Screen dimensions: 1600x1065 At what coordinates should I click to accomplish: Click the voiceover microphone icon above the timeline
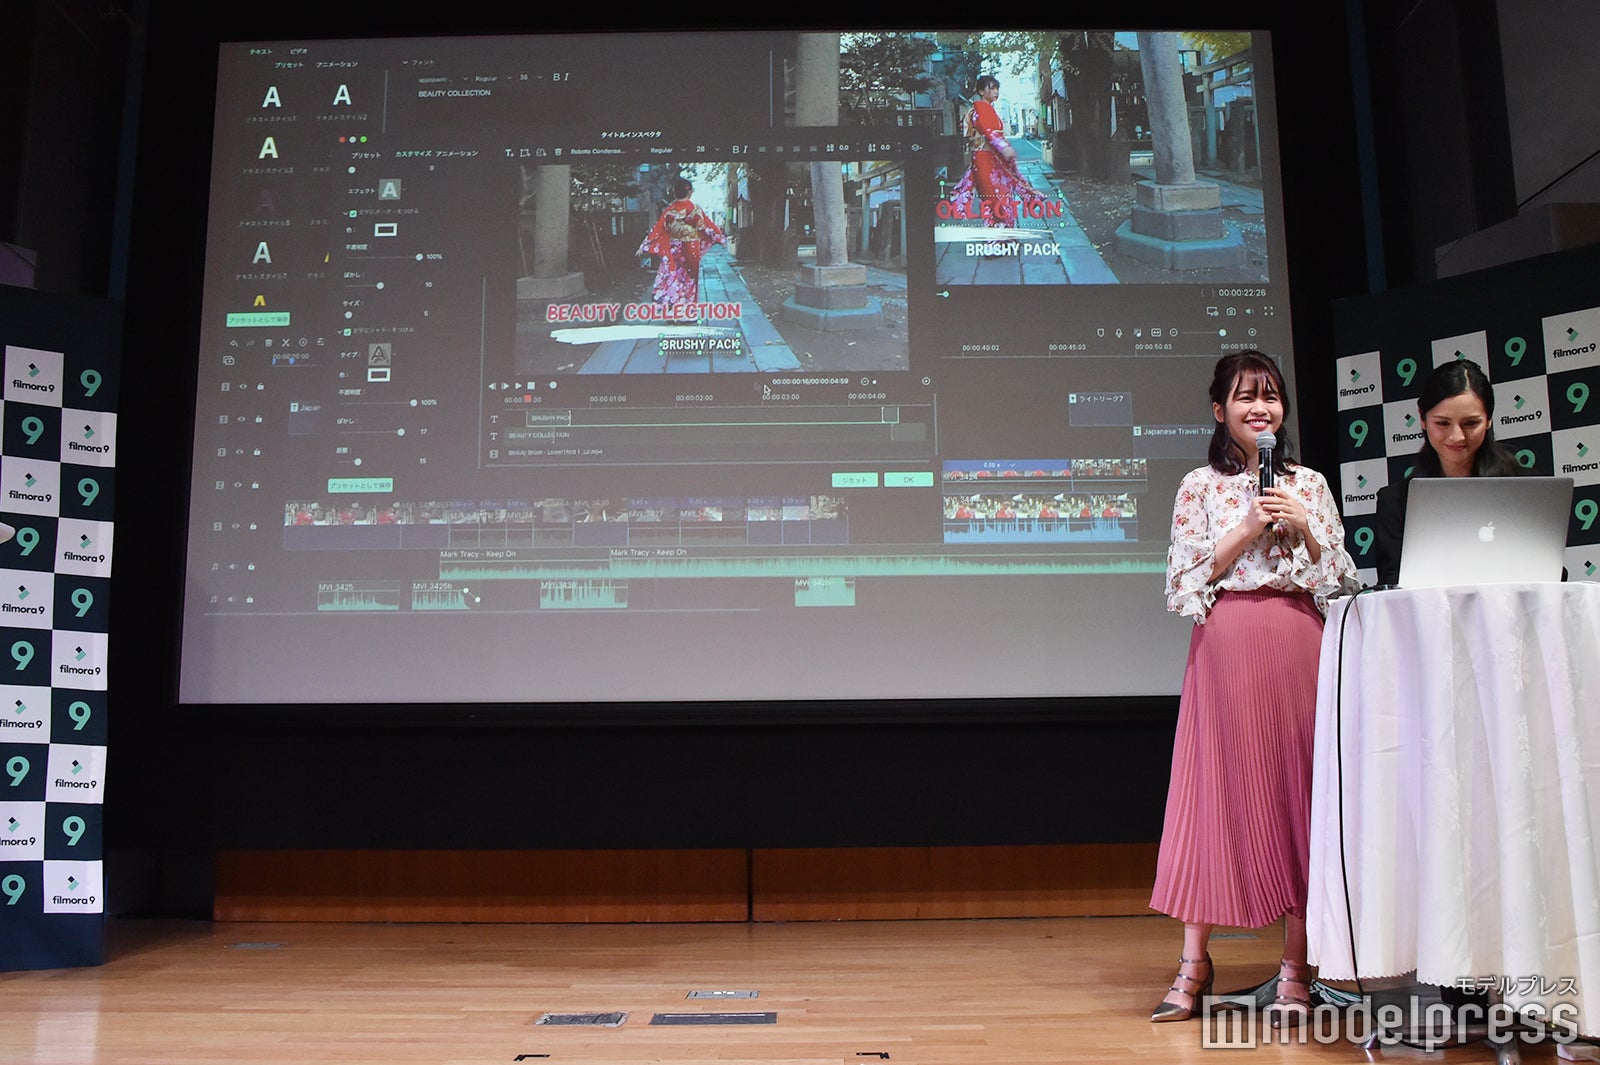(x=1119, y=332)
